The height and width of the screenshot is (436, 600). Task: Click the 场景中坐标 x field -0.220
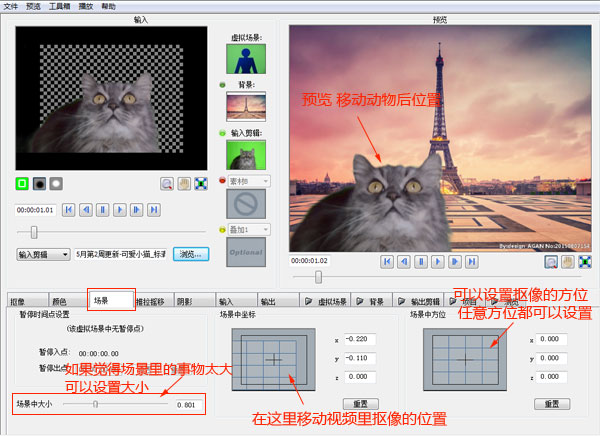coord(360,339)
